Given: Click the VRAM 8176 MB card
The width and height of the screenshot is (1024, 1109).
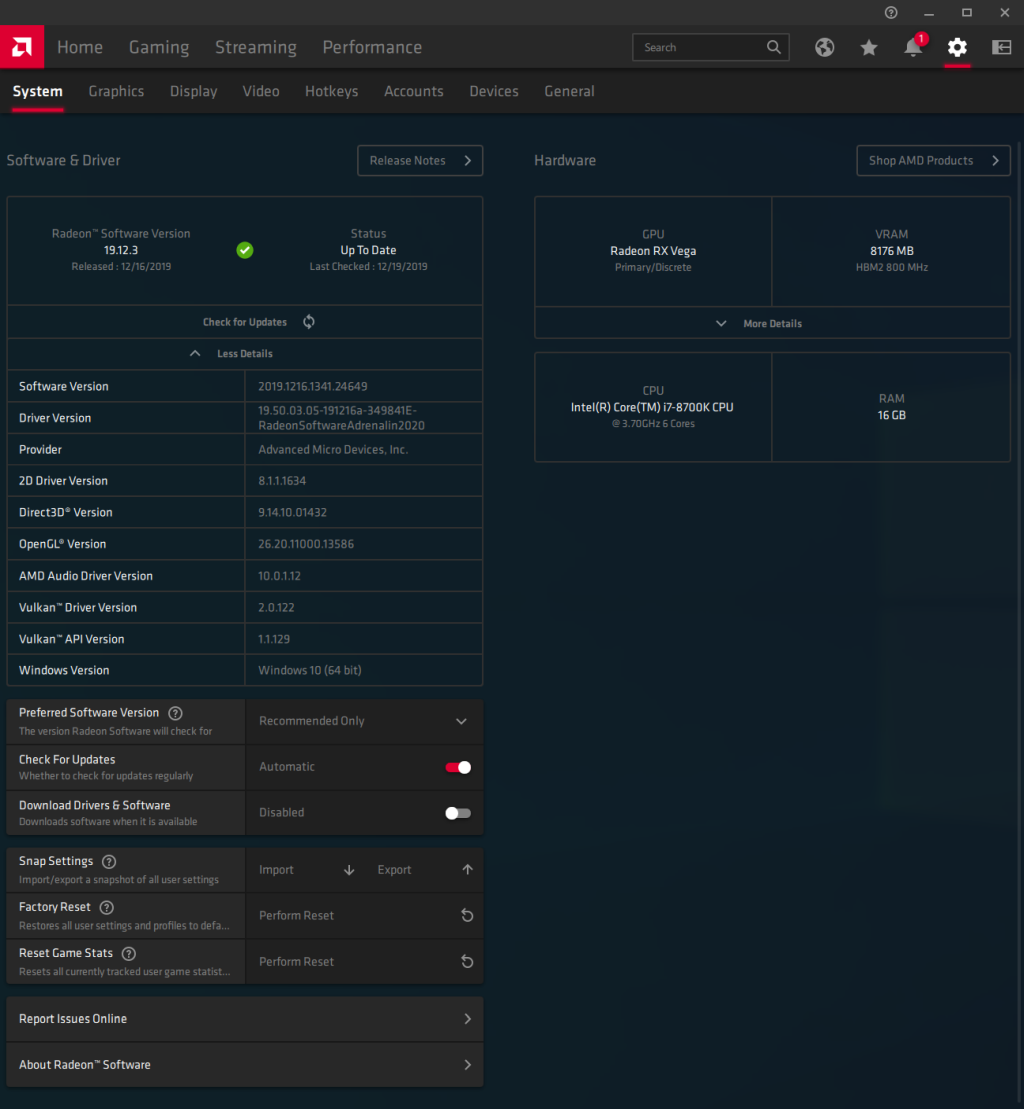Looking at the screenshot, I should pyautogui.click(x=891, y=251).
